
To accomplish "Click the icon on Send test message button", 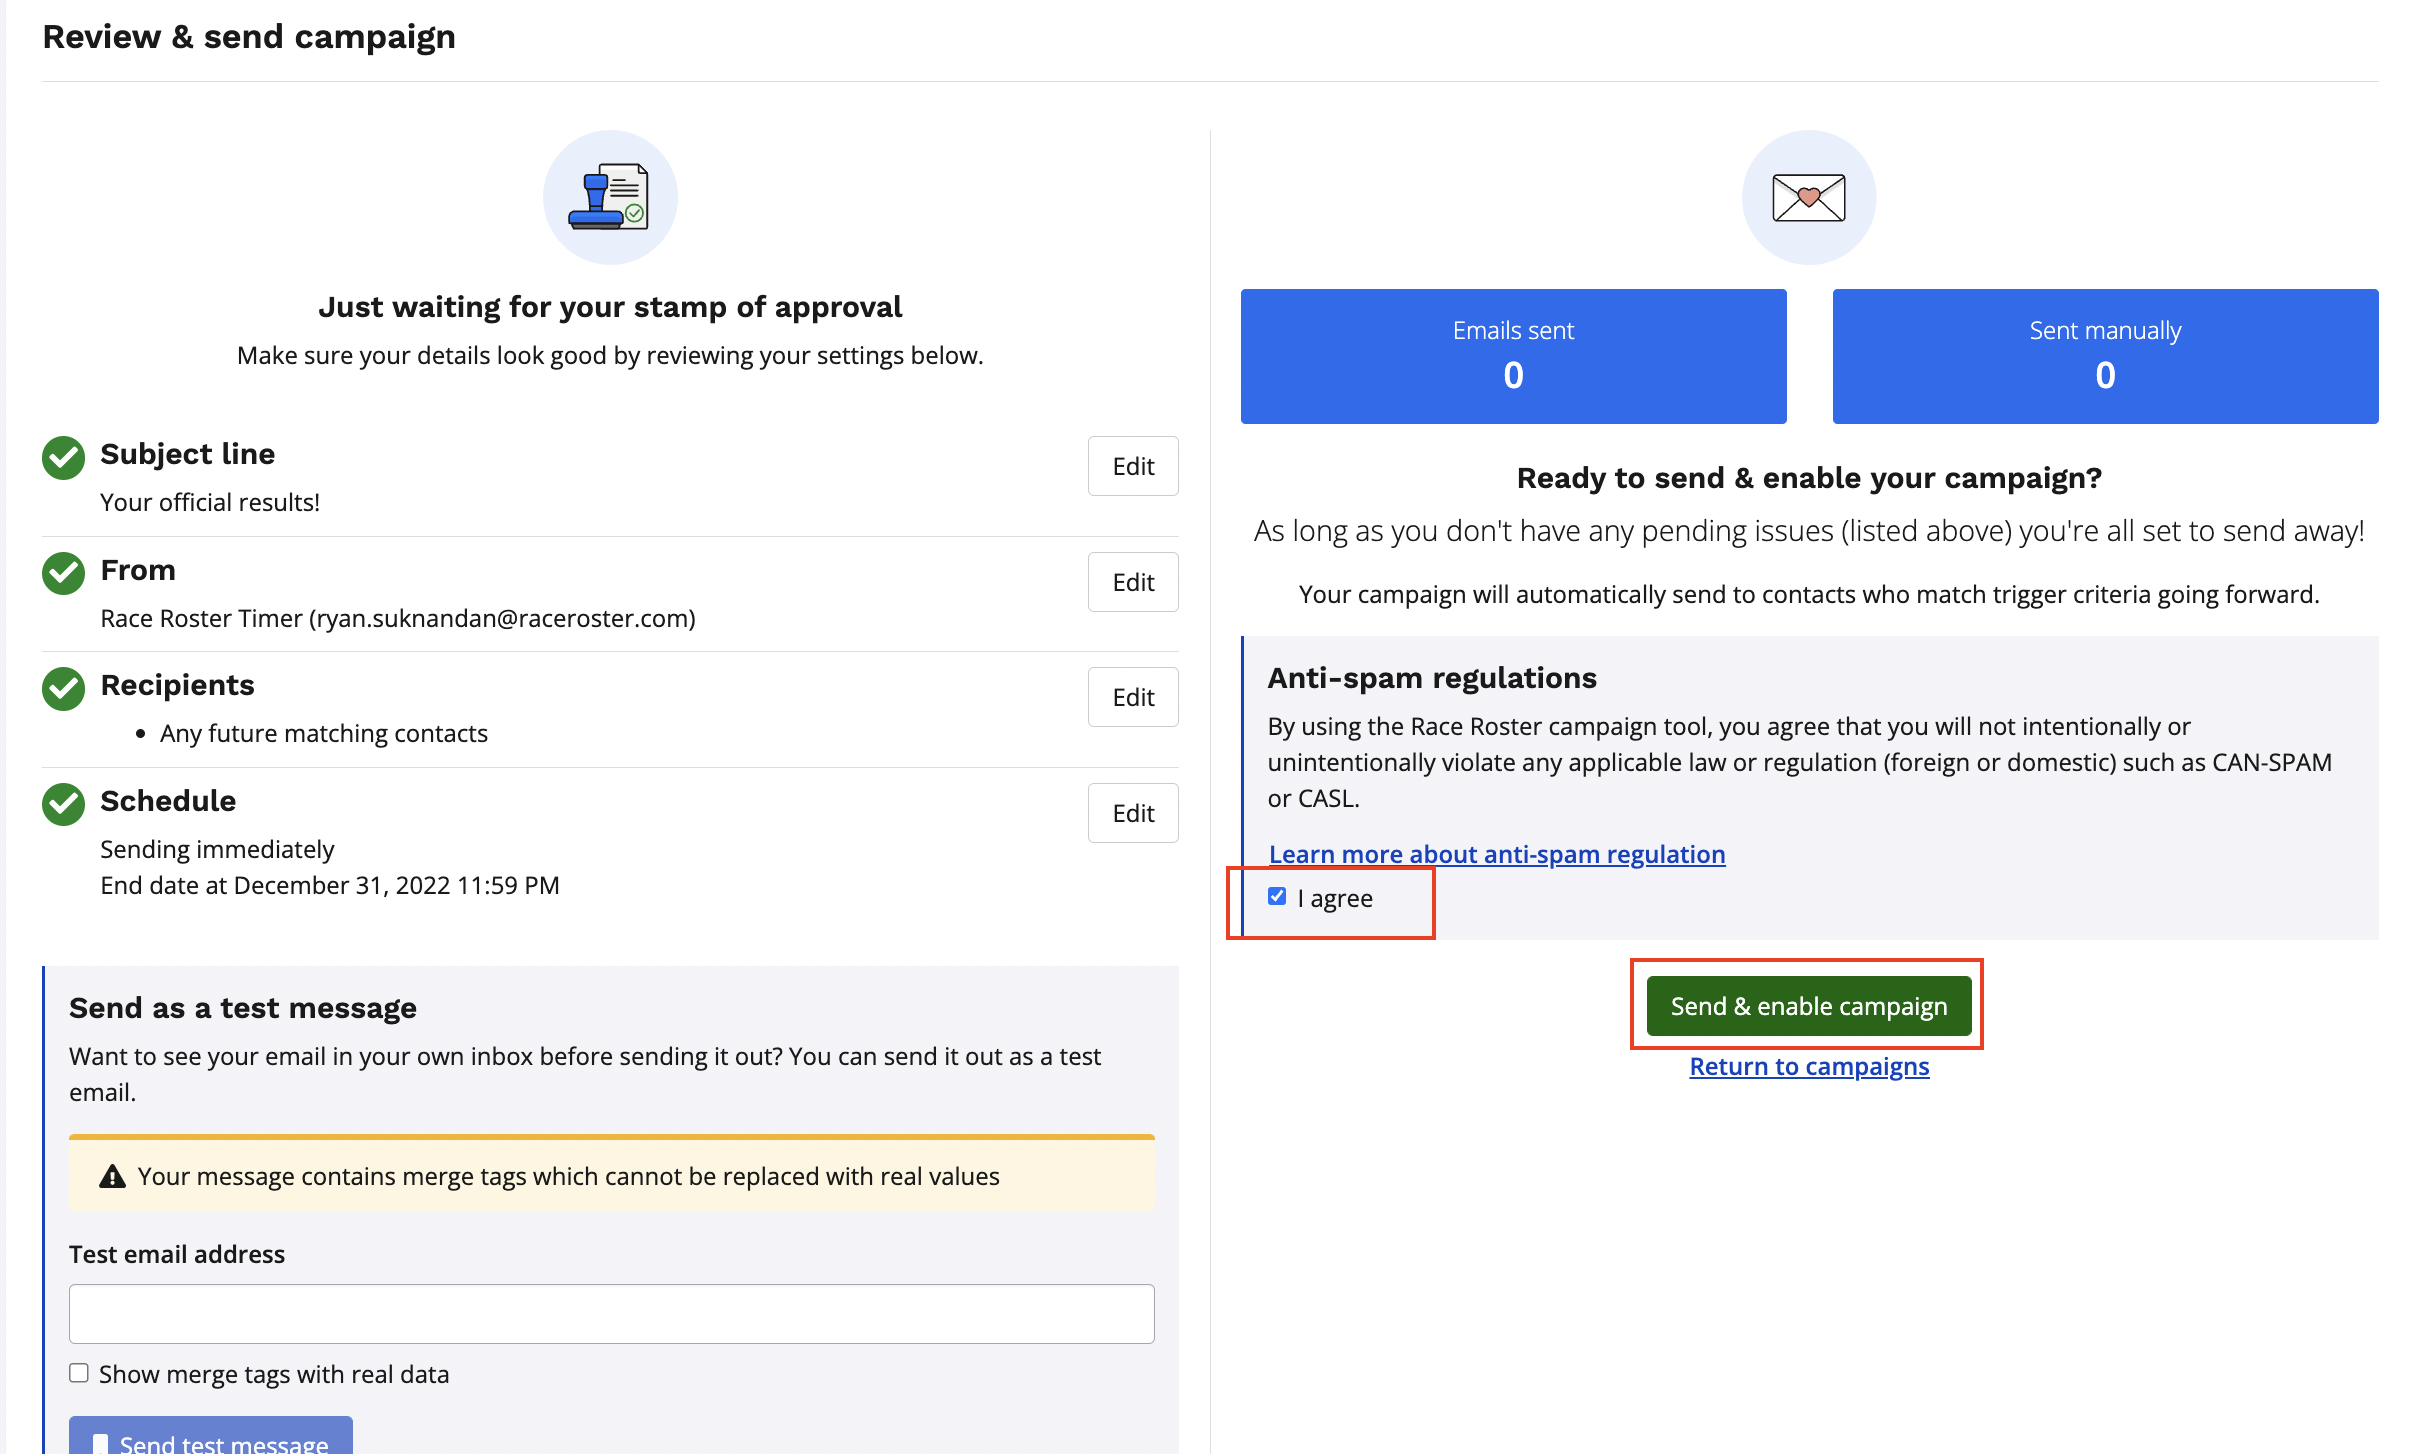I will pos(100,1444).
